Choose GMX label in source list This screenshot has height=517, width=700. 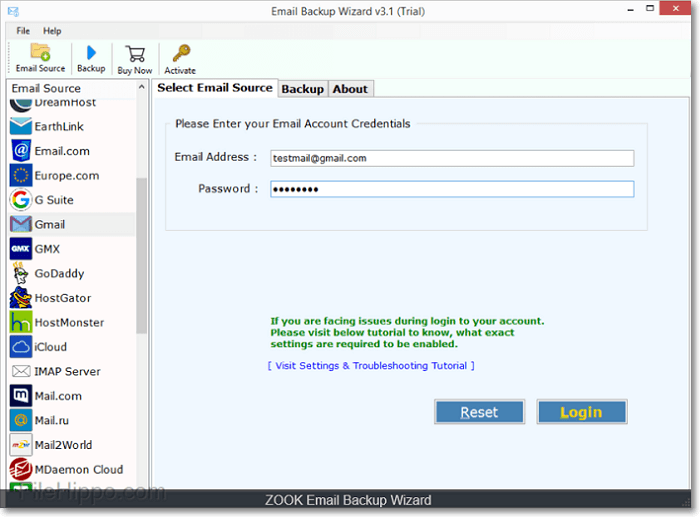[47, 249]
